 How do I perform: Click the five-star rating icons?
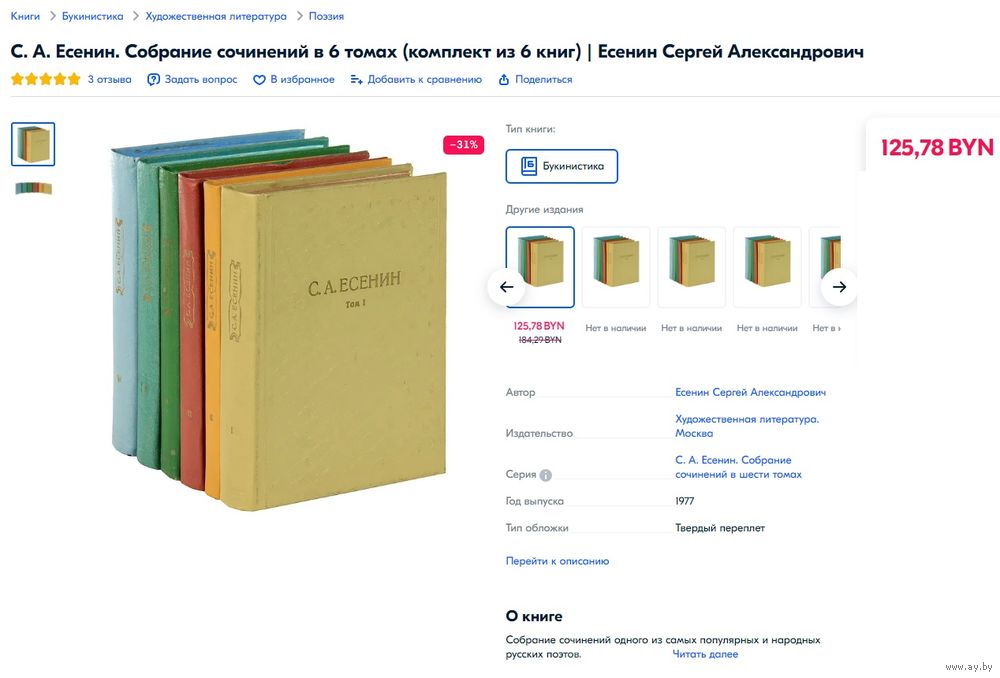[46, 79]
